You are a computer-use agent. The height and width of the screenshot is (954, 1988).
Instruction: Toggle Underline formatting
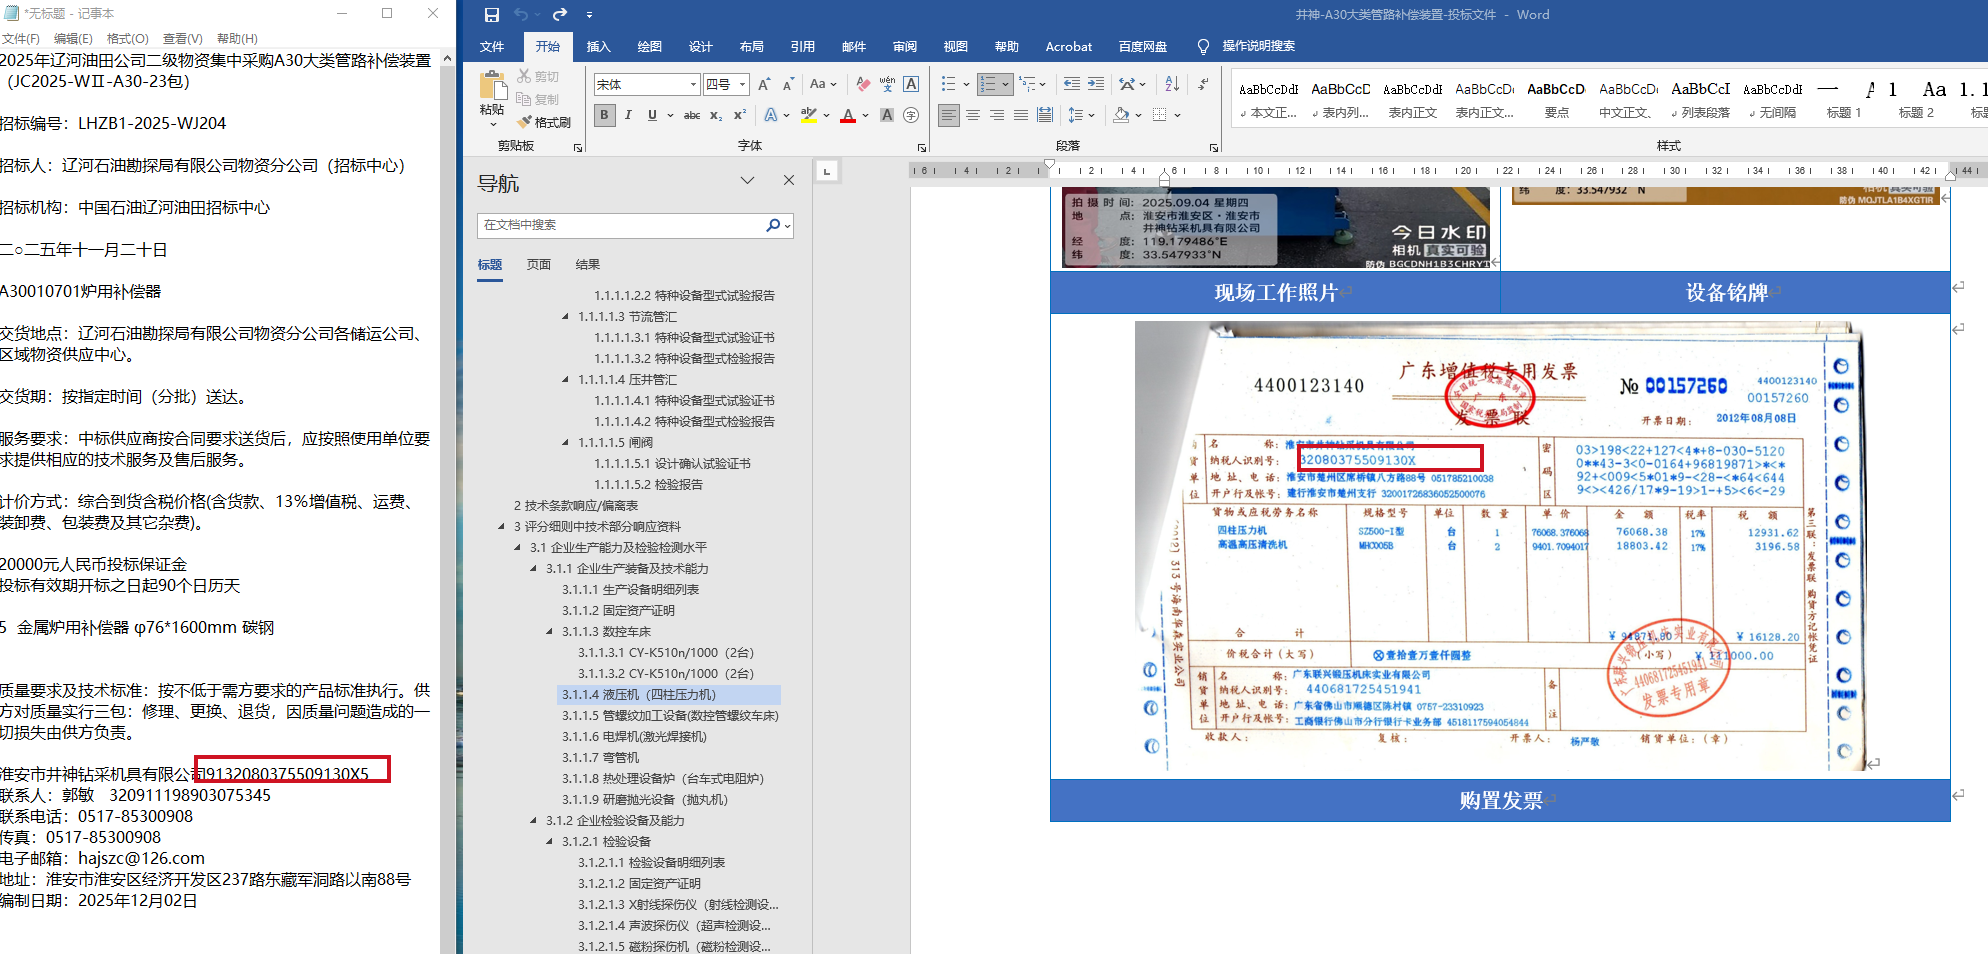tap(652, 115)
